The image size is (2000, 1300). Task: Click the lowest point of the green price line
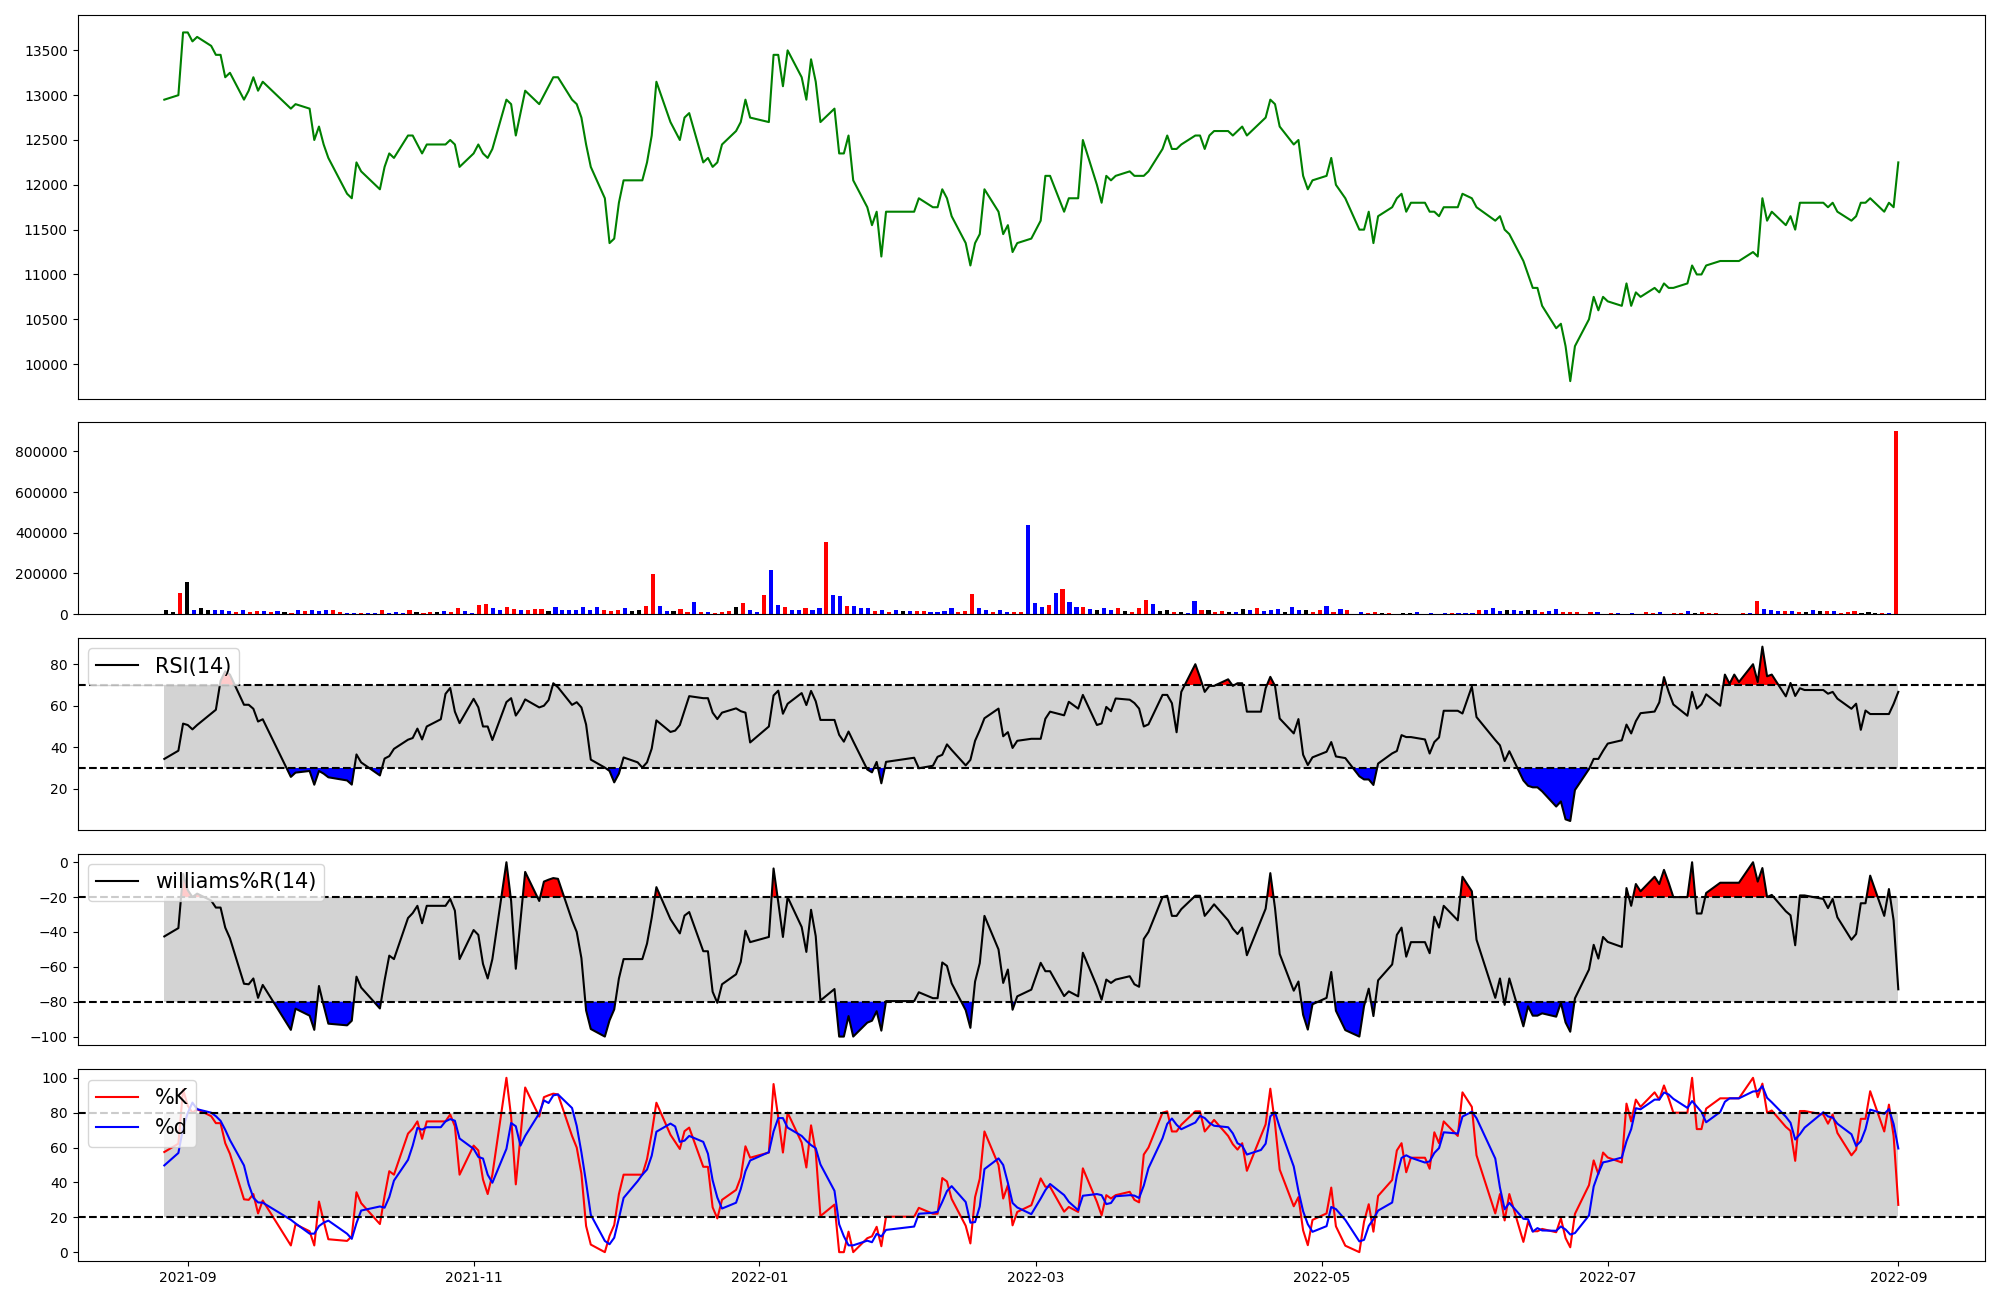pos(1570,380)
